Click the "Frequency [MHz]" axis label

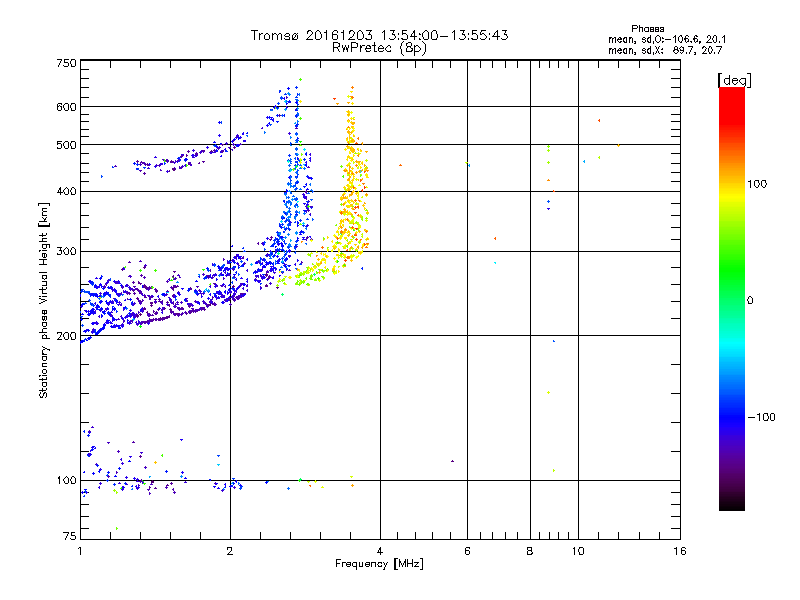tap(379, 564)
